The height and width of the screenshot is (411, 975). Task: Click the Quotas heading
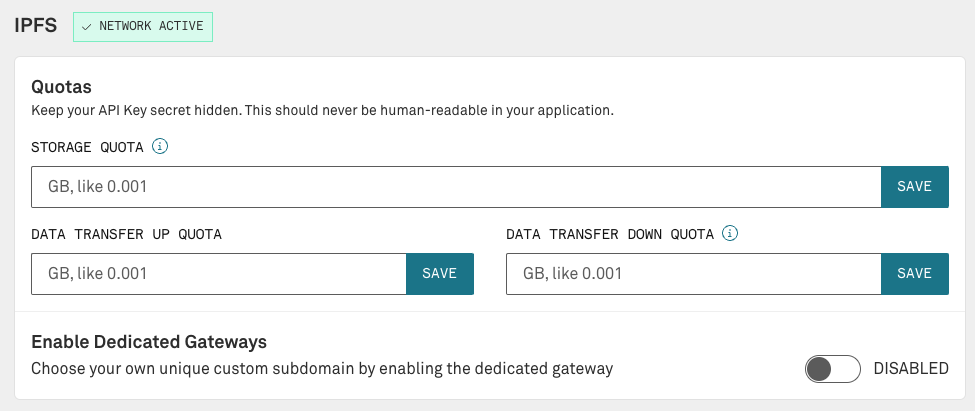pyautogui.click(x=62, y=86)
